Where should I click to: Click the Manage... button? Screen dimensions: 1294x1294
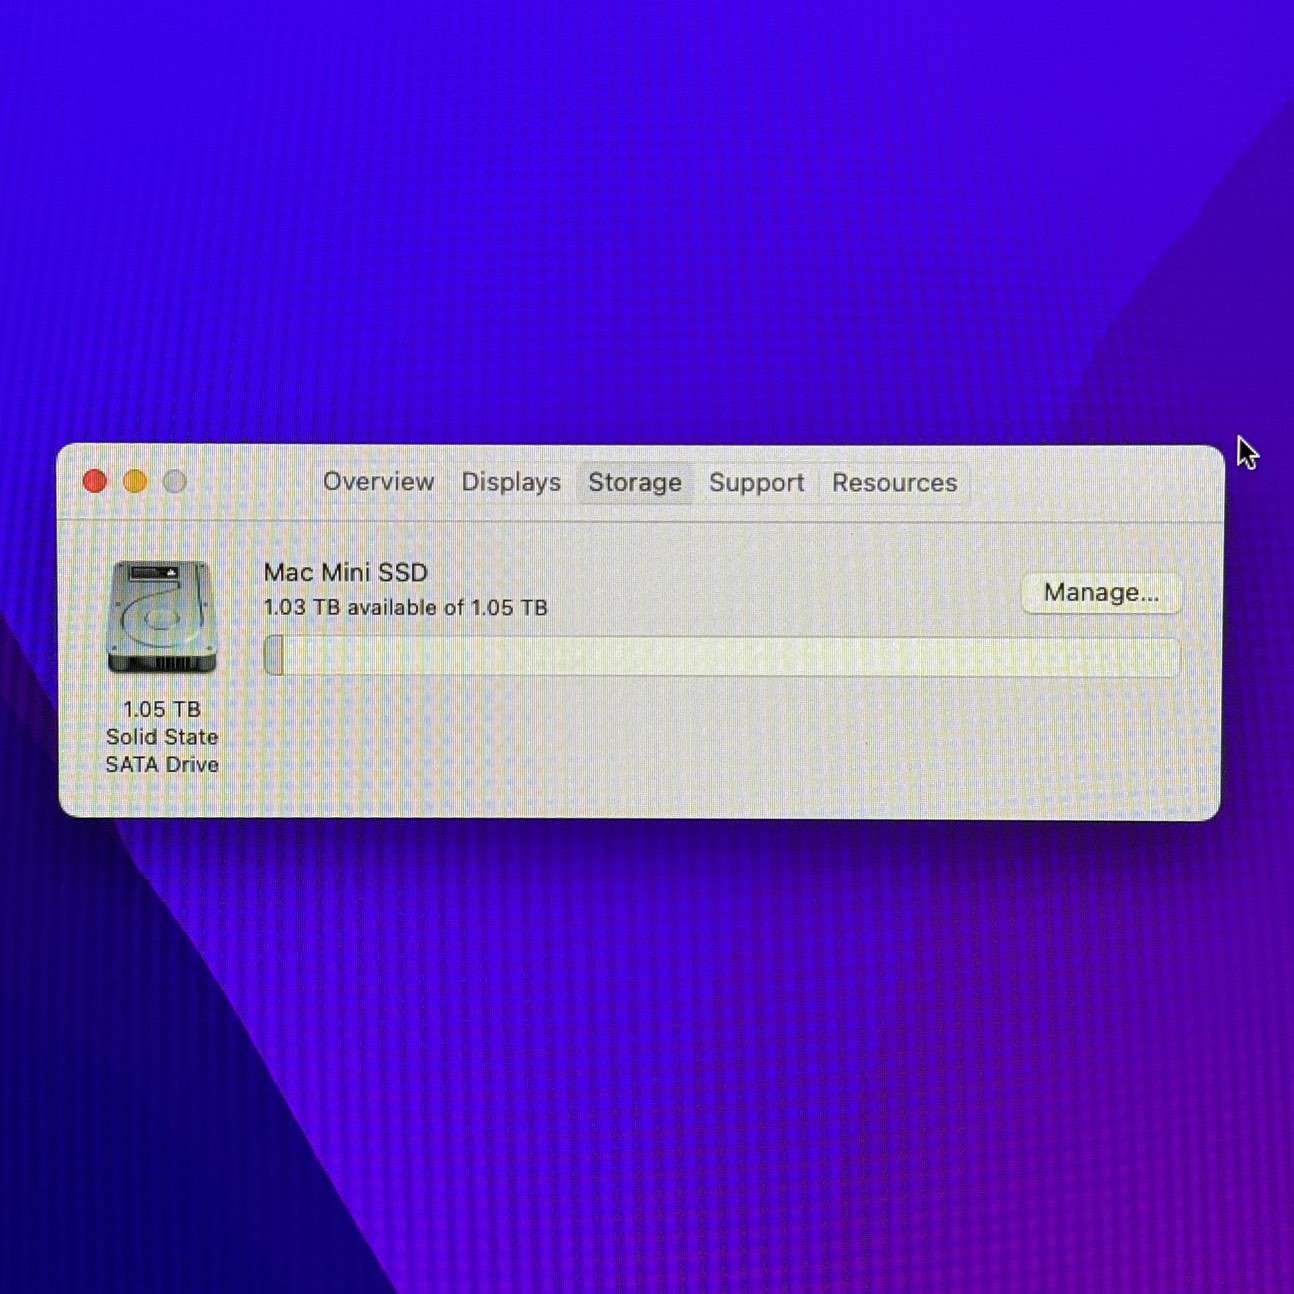(1102, 593)
